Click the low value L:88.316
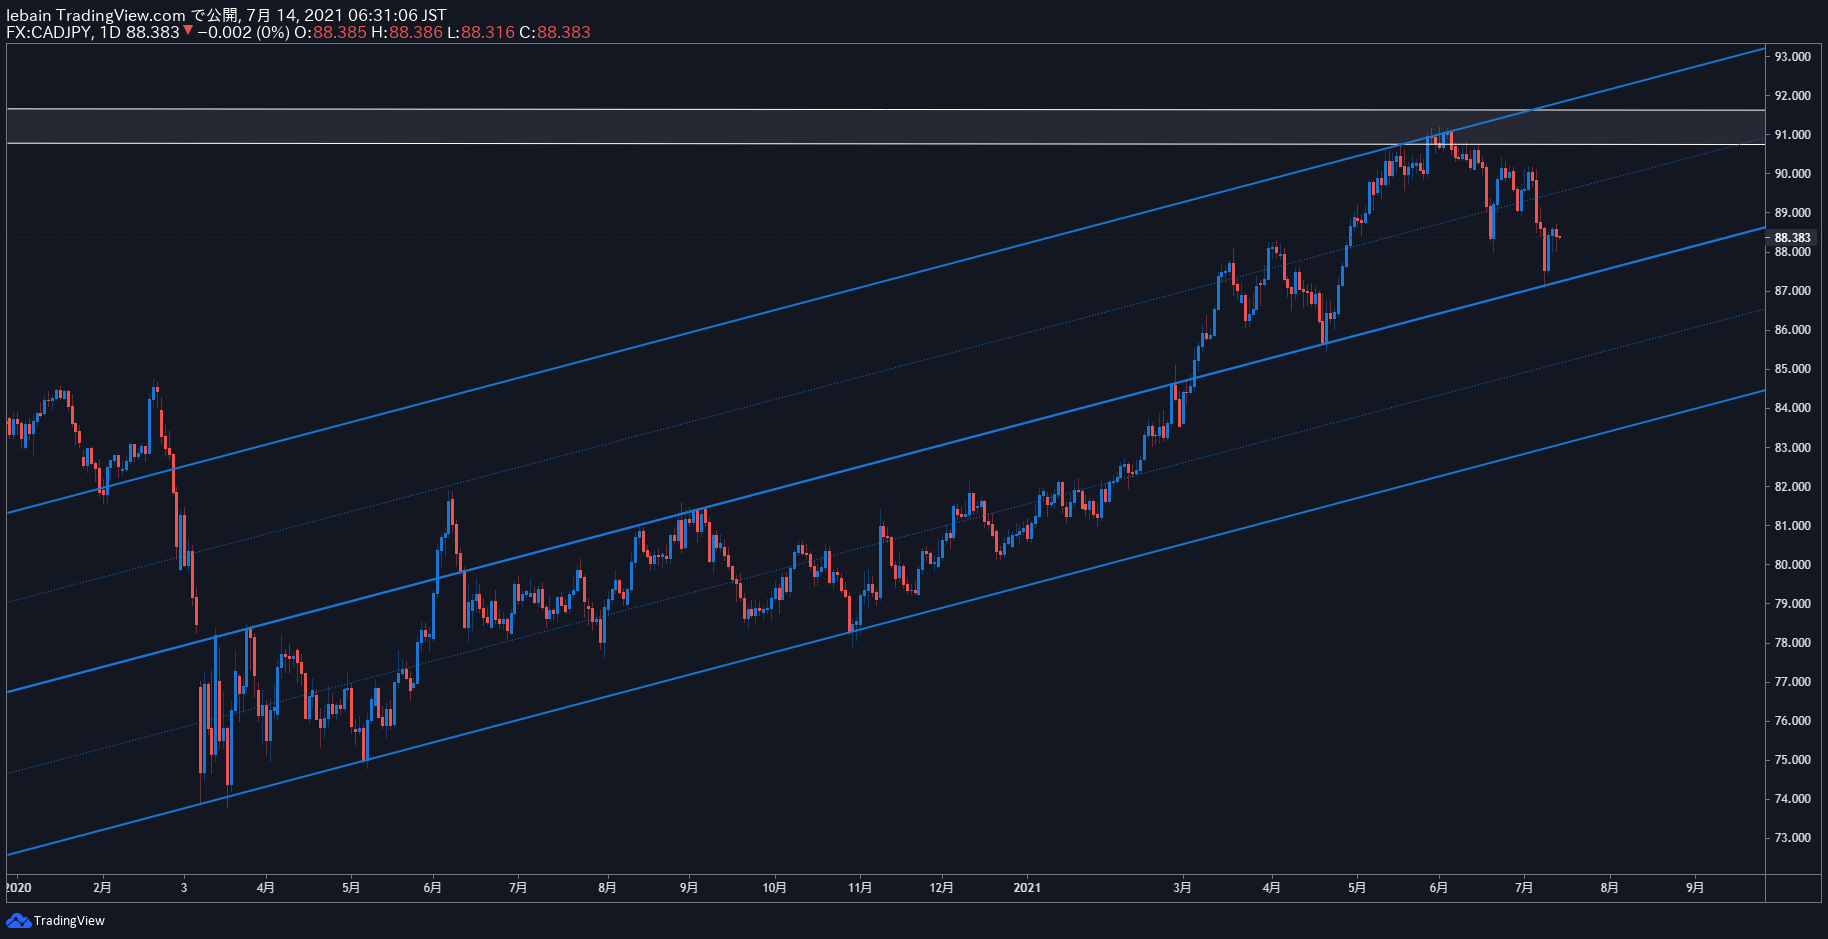Screen dimensions: 1828x939 [481, 32]
